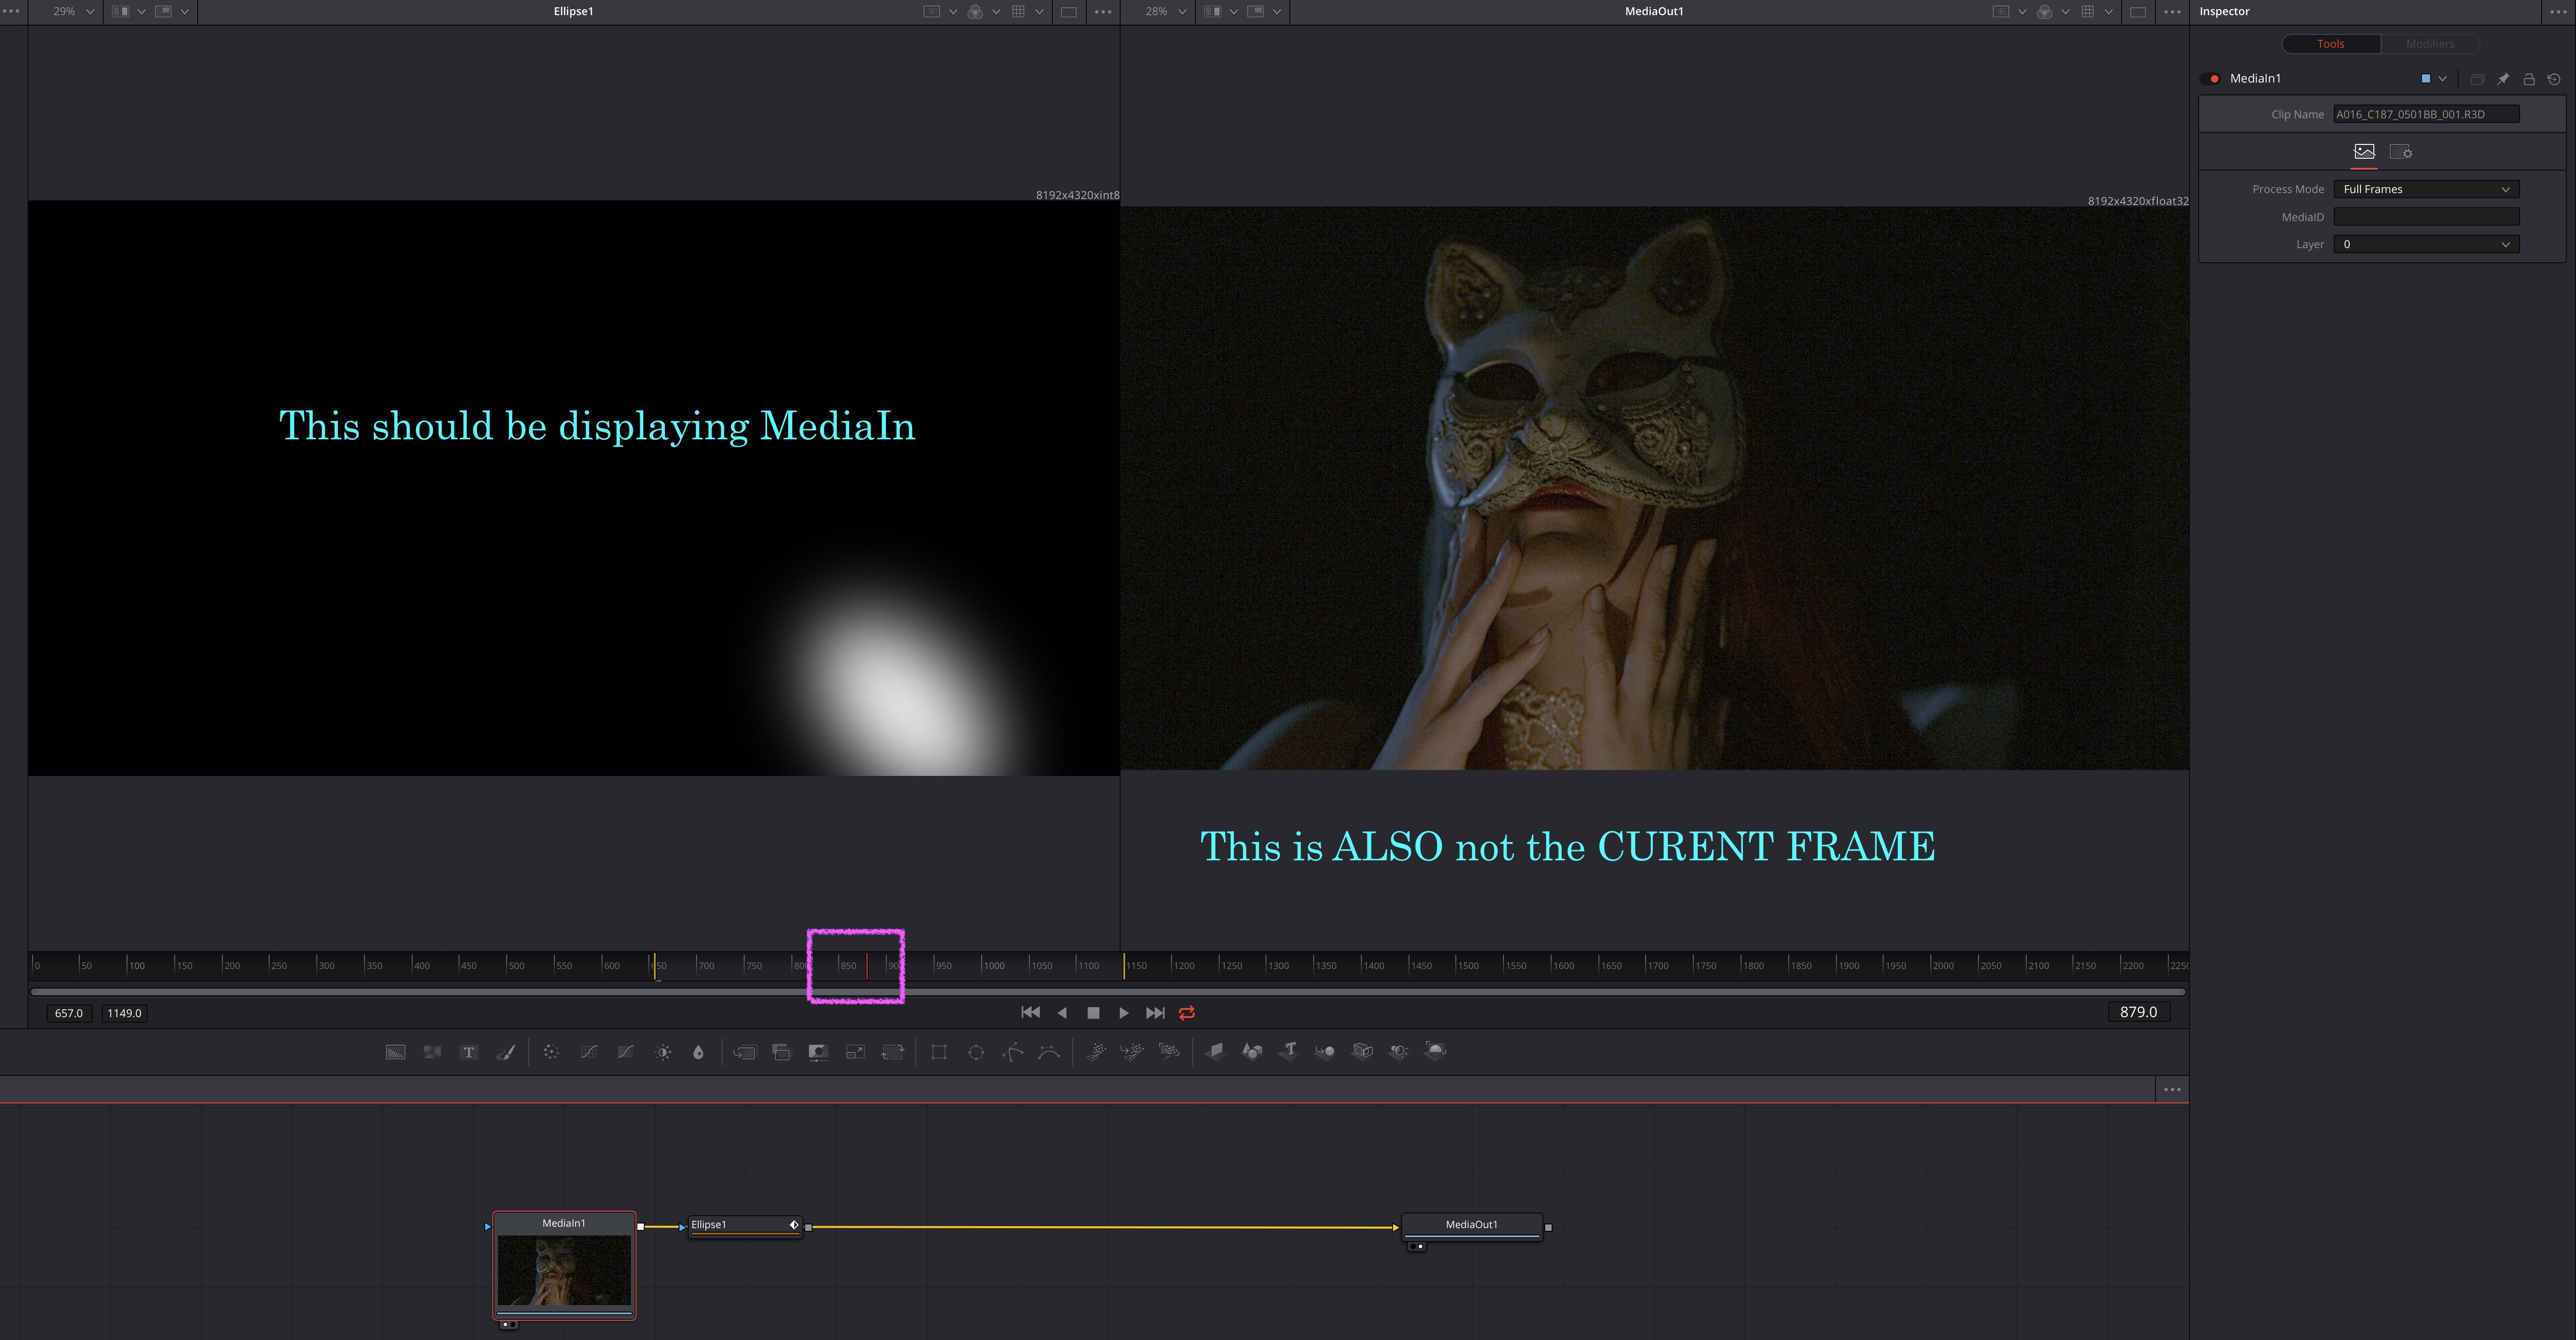This screenshot has width=2576, height=1340.
Task: Click the timeline range scrollbar
Action: tap(1108, 992)
